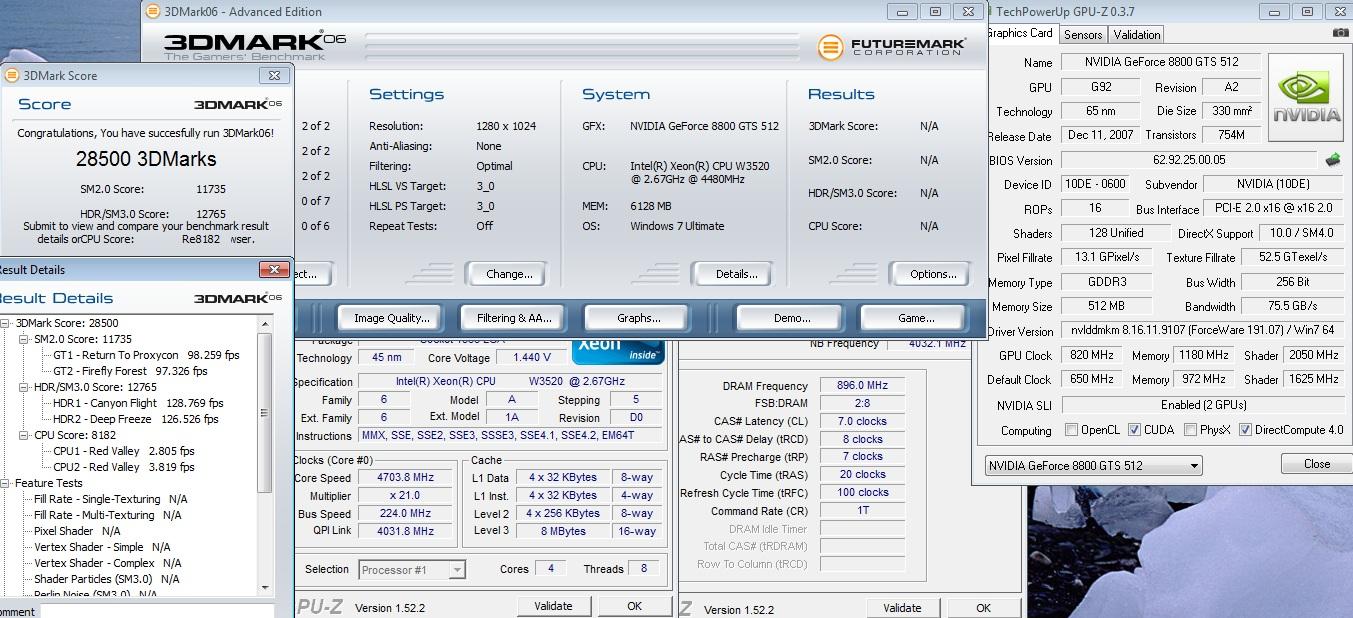The image size is (1353, 618).
Task: Click the DRAM Frequency 896.0 MHz value
Action: coord(861,385)
